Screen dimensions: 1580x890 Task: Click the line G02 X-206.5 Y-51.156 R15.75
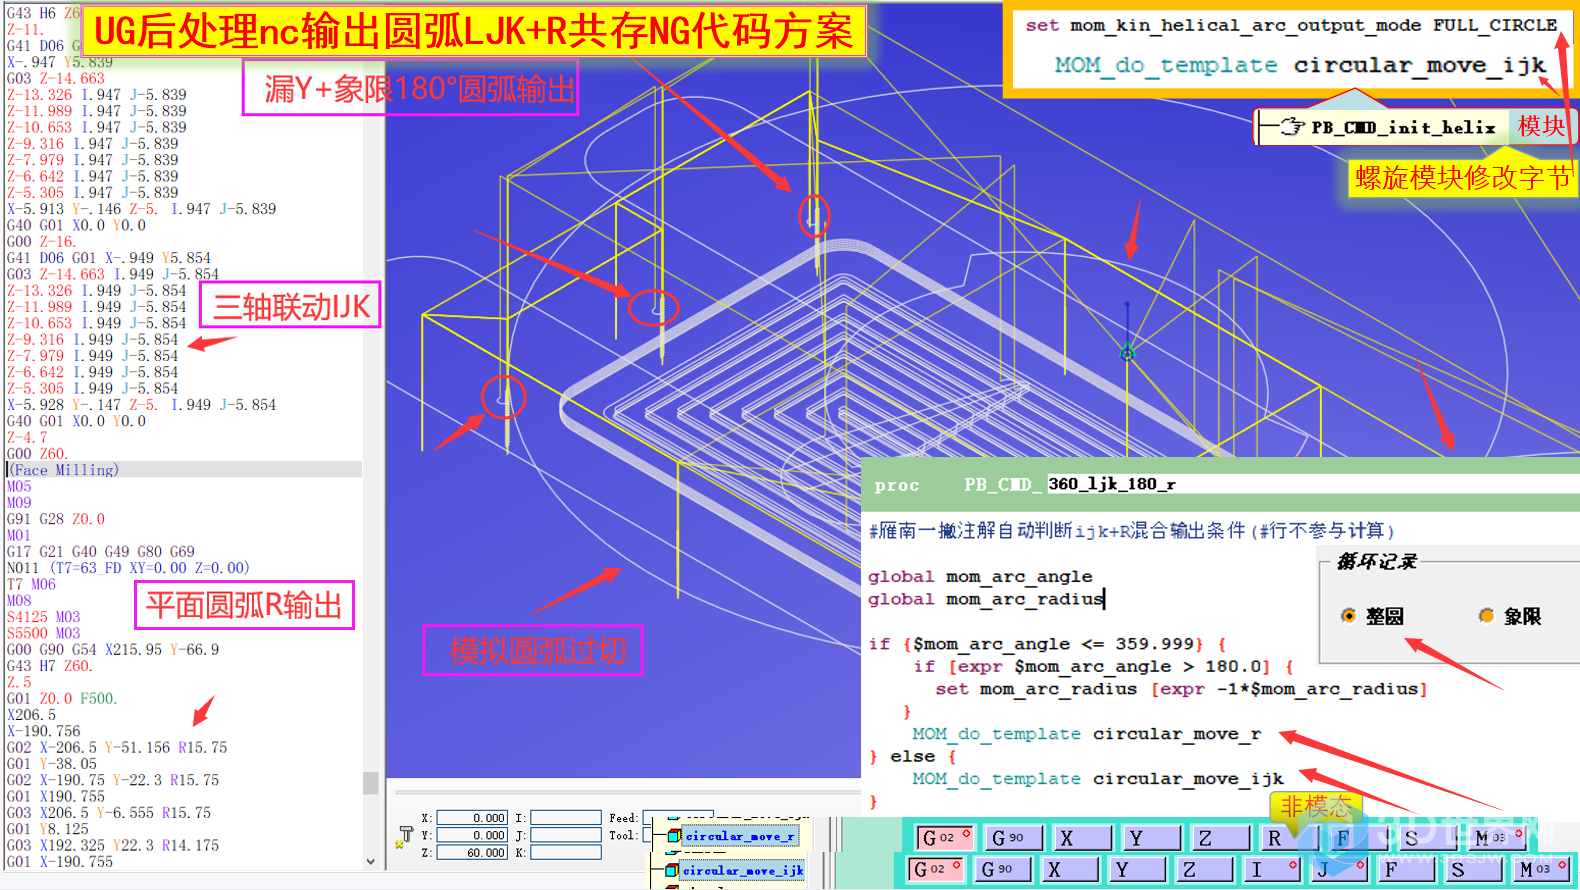pyautogui.click(x=117, y=747)
